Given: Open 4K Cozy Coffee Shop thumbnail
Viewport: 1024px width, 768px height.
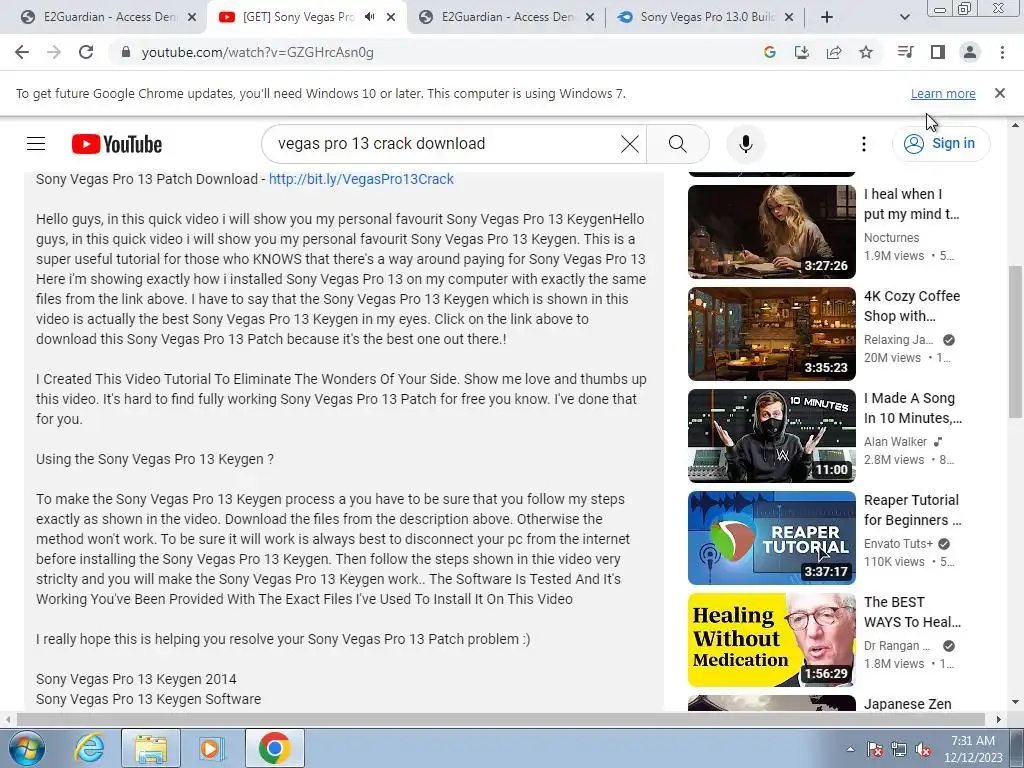Looking at the screenshot, I should [771, 334].
